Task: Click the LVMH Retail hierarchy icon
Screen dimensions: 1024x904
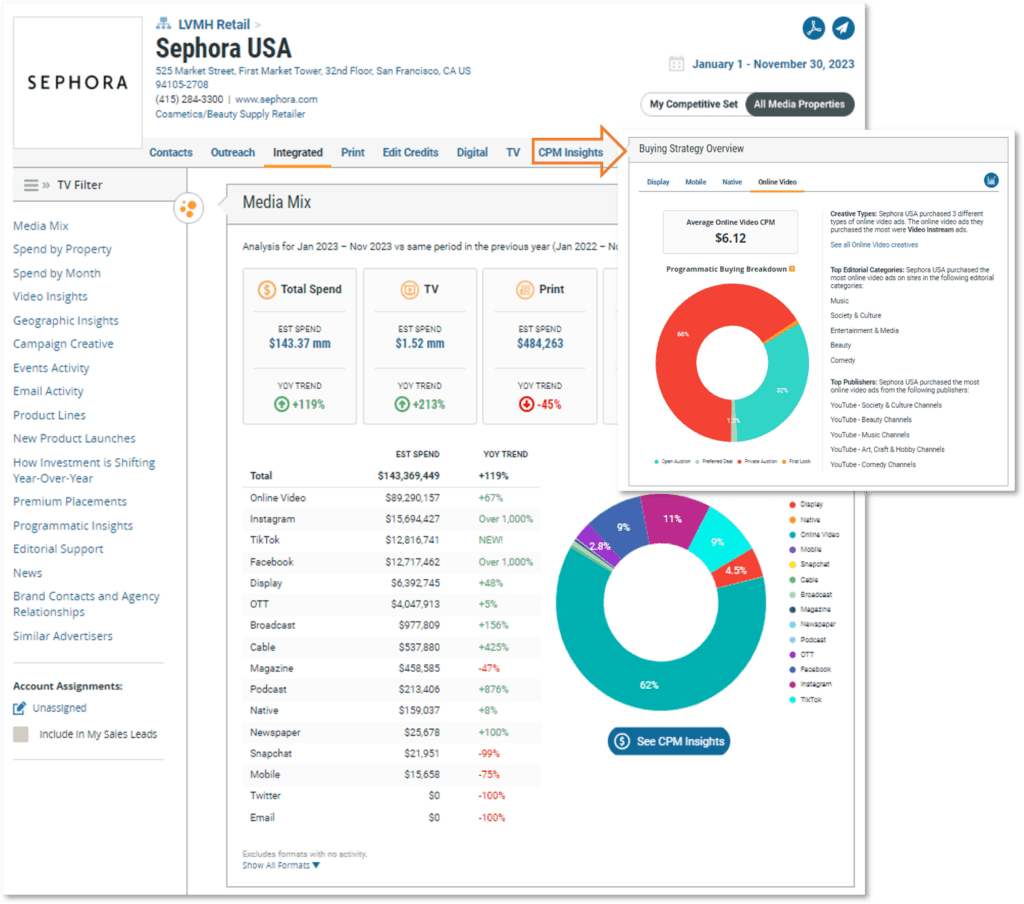Action: click(x=163, y=24)
